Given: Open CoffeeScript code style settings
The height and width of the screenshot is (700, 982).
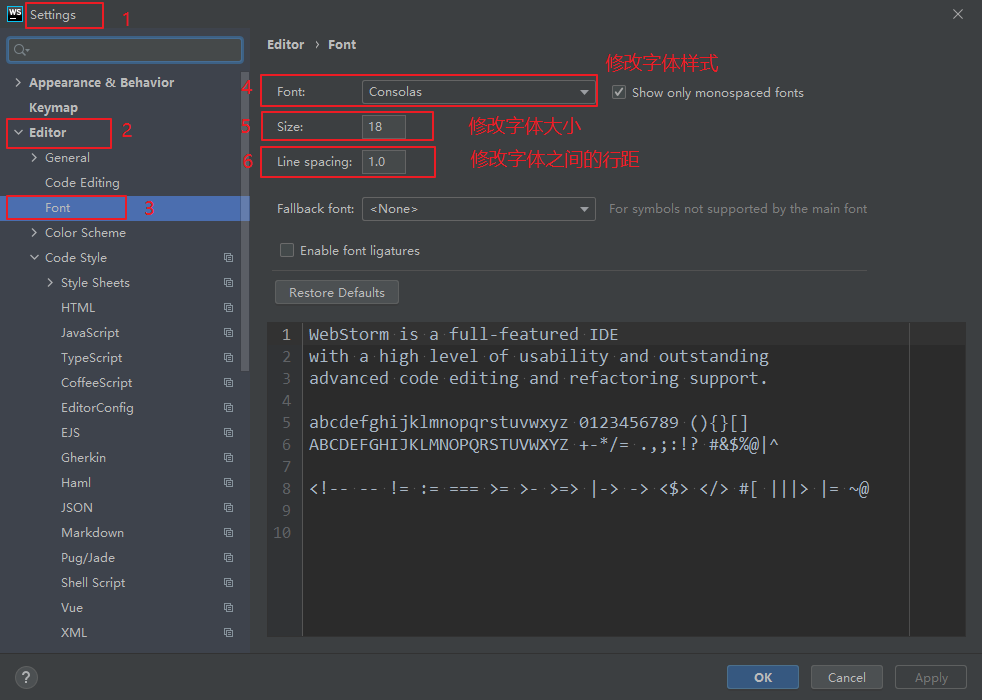Looking at the screenshot, I should coord(96,383).
